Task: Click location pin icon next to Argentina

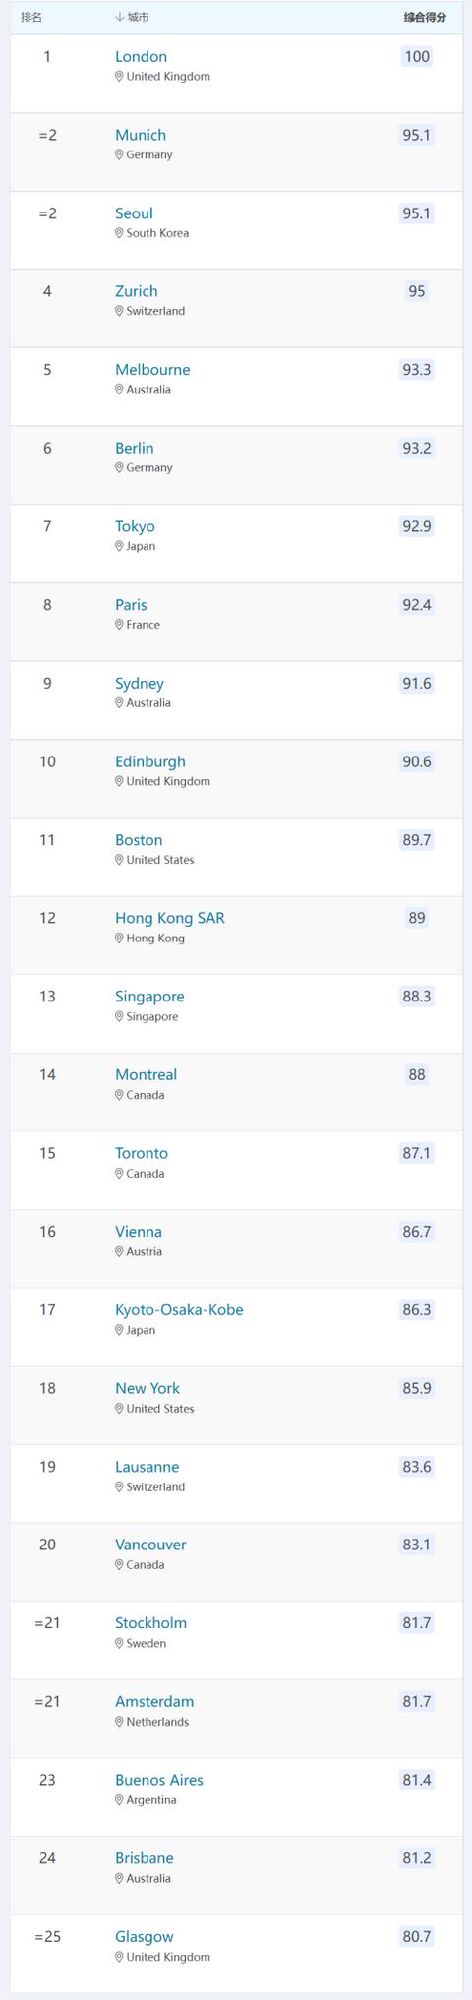Action: tap(119, 1800)
